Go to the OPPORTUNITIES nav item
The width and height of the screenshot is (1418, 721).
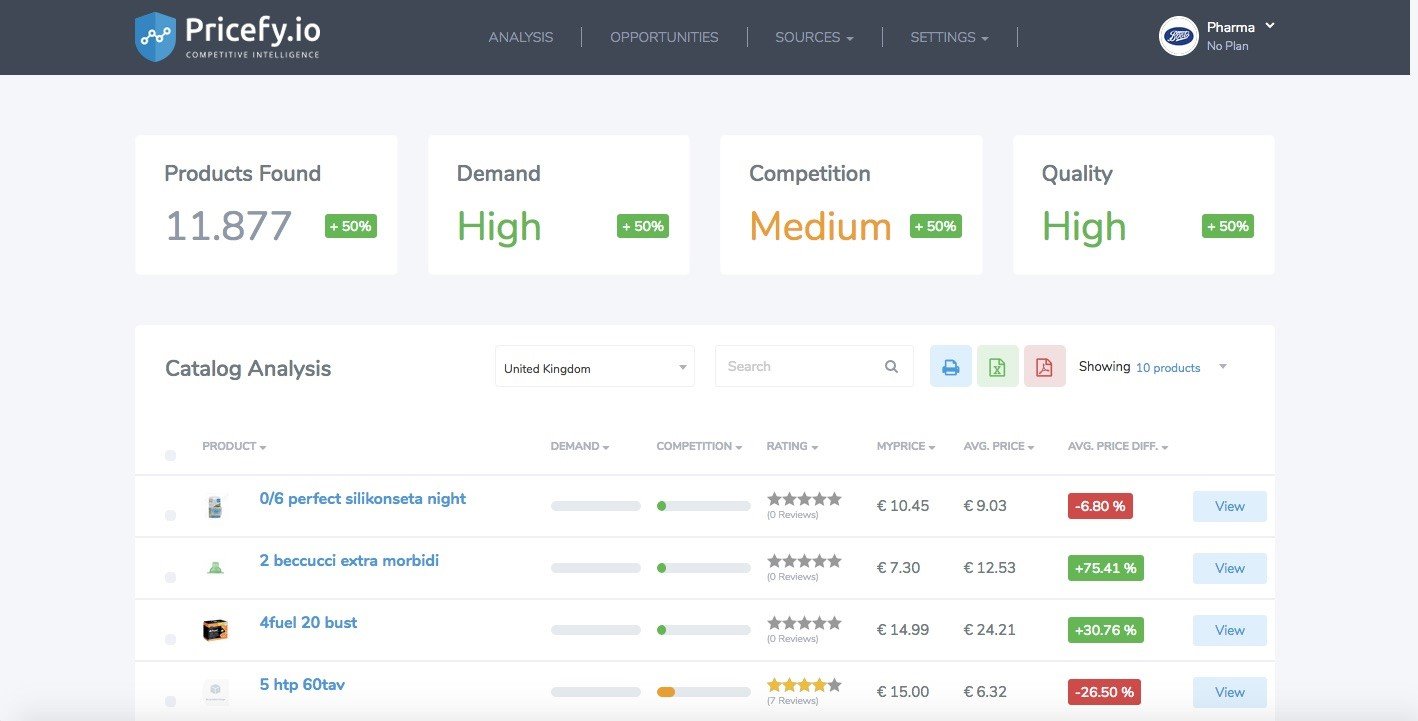coord(664,37)
